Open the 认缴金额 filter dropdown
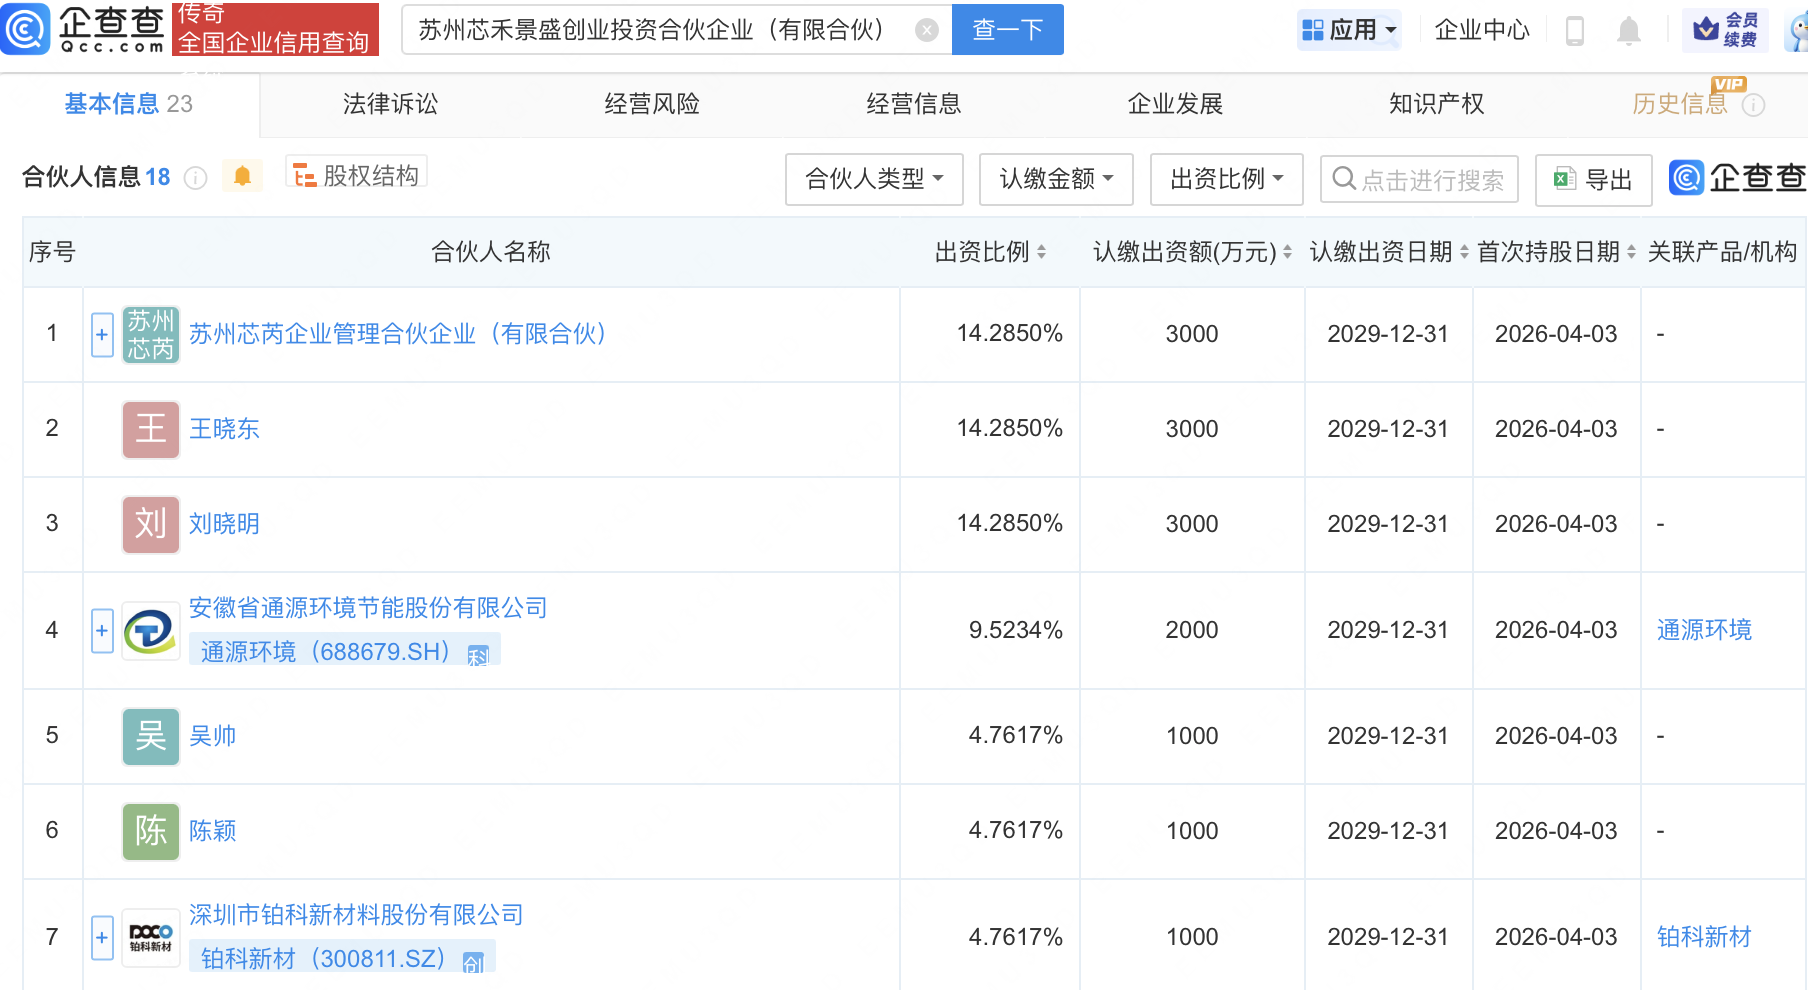Viewport: 1808px width, 990px height. pyautogui.click(x=1056, y=180)
